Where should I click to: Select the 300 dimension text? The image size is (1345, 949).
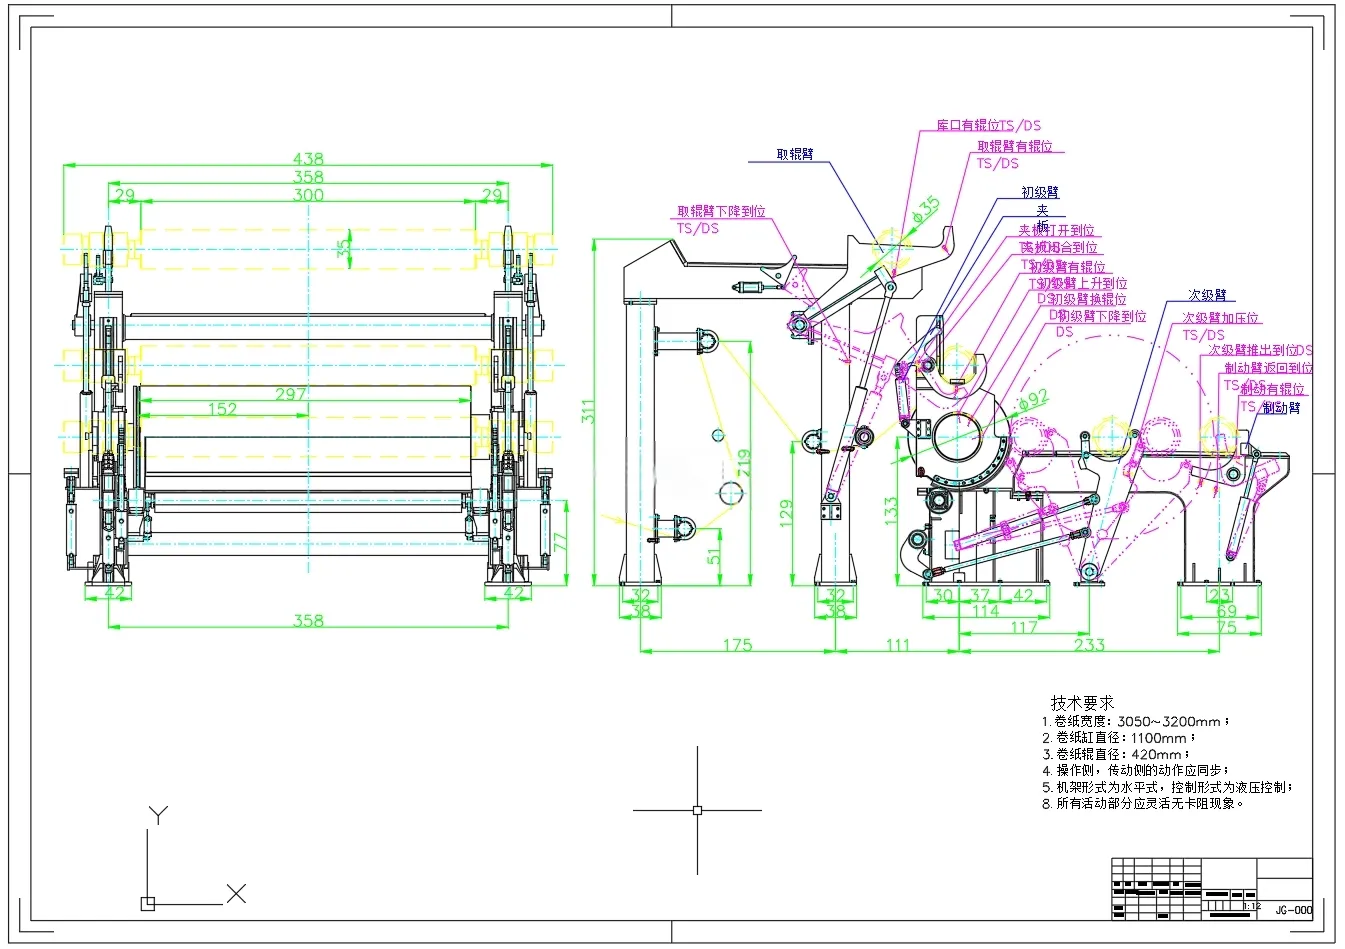click(308, 195)
